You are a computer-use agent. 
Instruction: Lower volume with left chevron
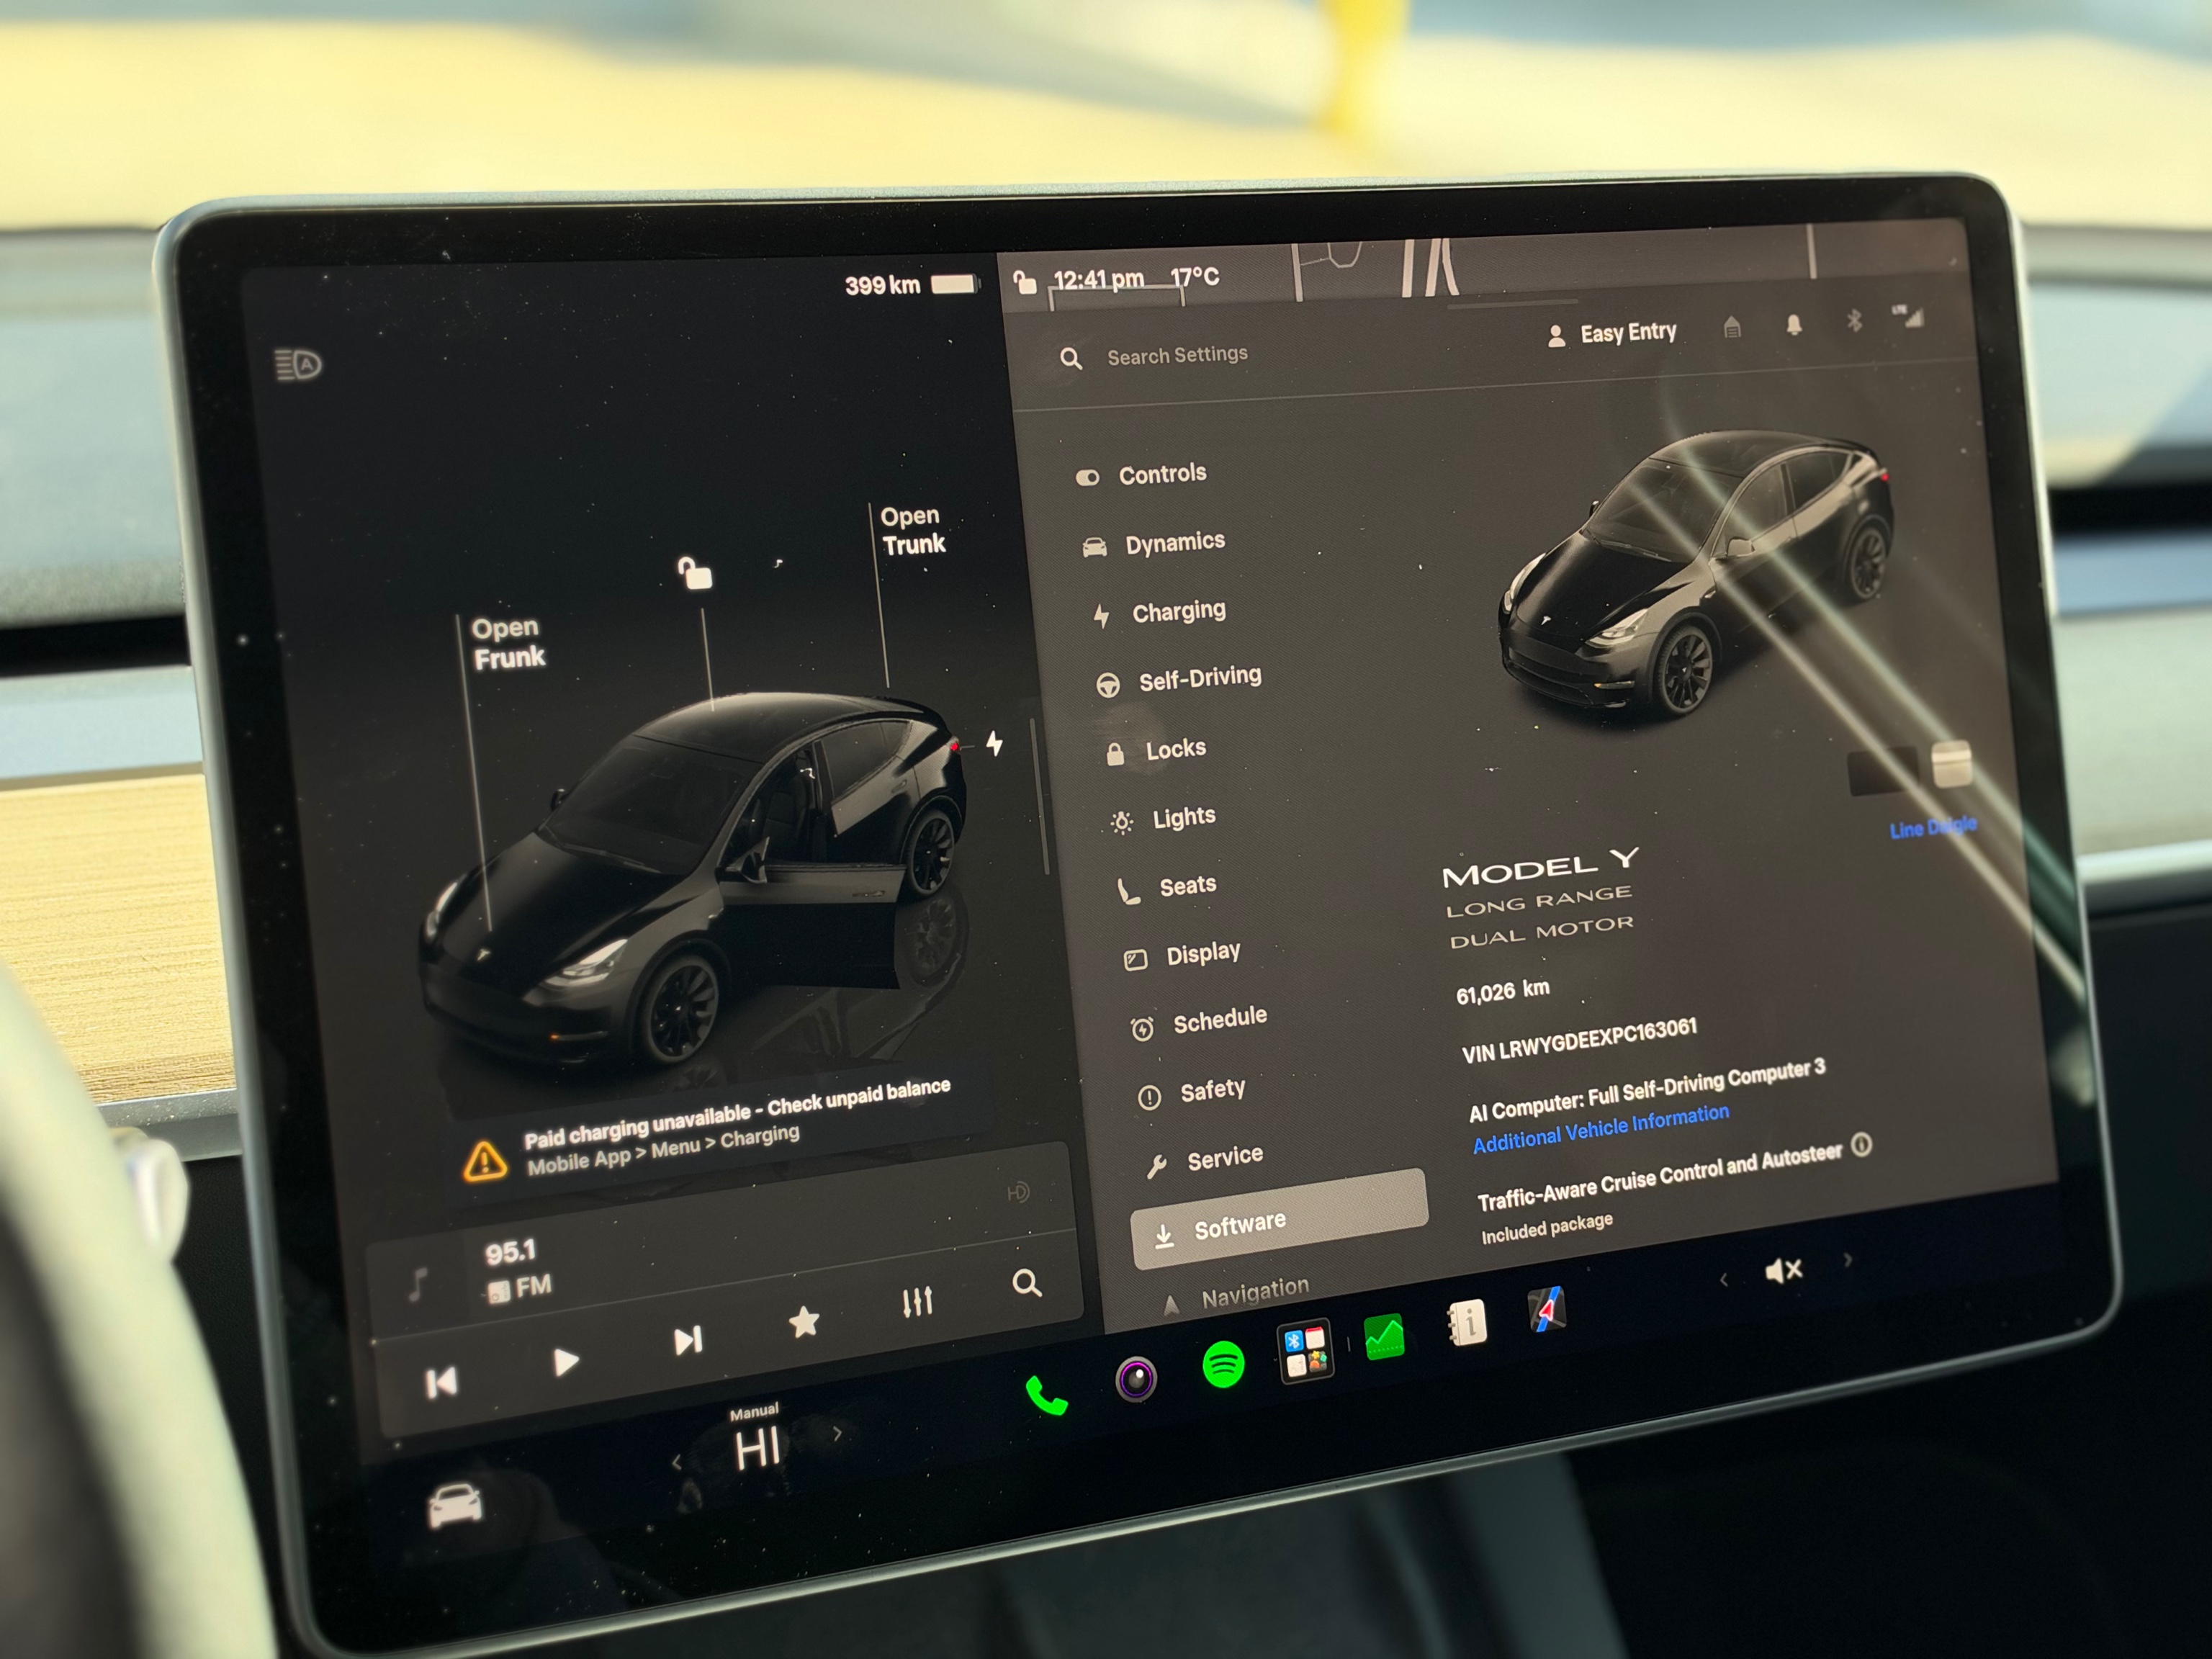point(1723,1279)
